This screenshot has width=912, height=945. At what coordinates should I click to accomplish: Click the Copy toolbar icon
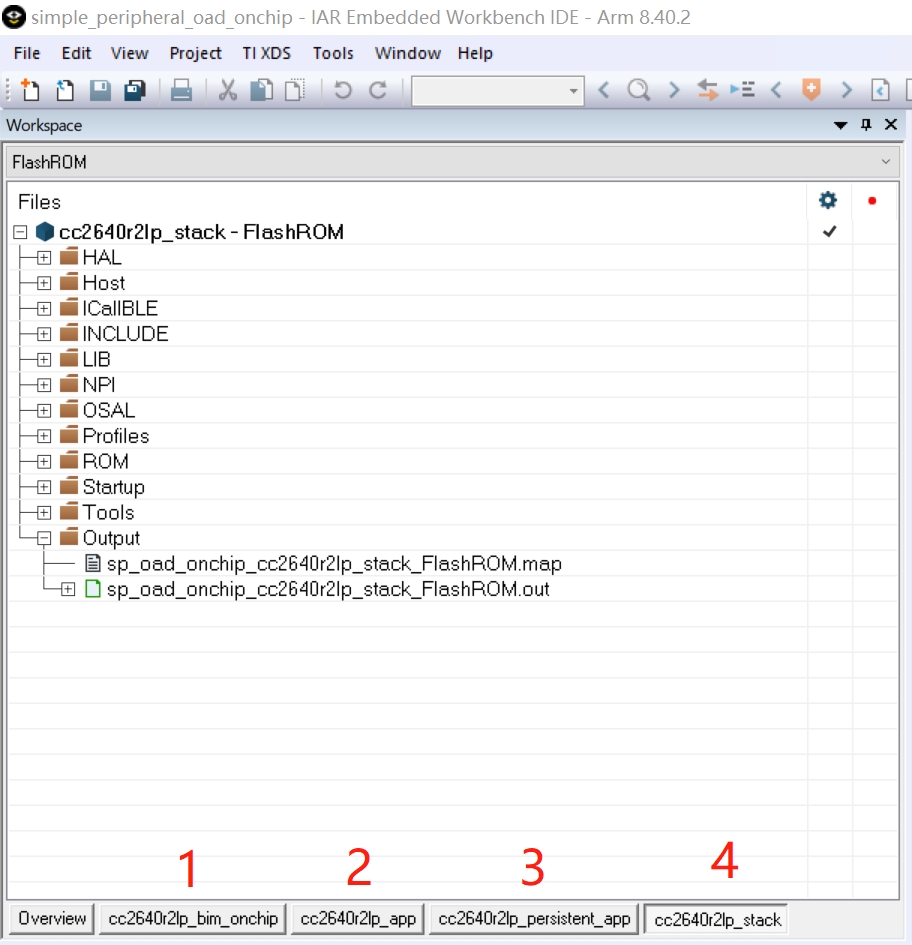(262, 90)
